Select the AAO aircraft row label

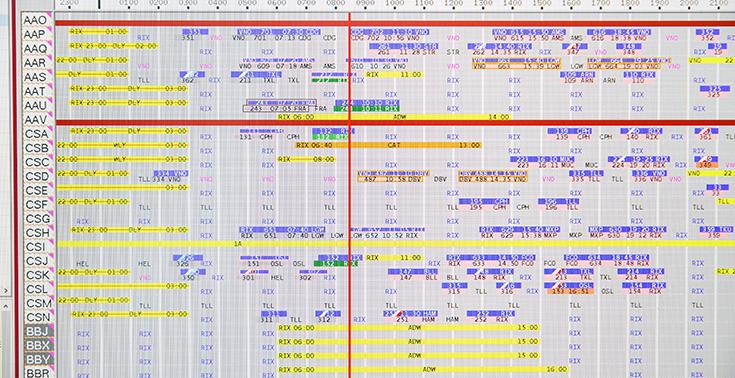tap(37, 20)
